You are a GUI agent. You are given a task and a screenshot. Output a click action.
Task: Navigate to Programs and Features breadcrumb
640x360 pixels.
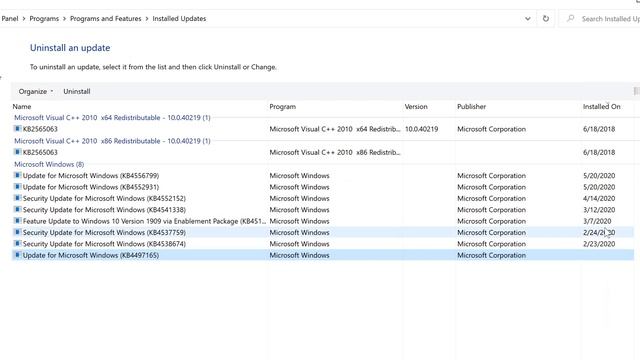[105, 19]
